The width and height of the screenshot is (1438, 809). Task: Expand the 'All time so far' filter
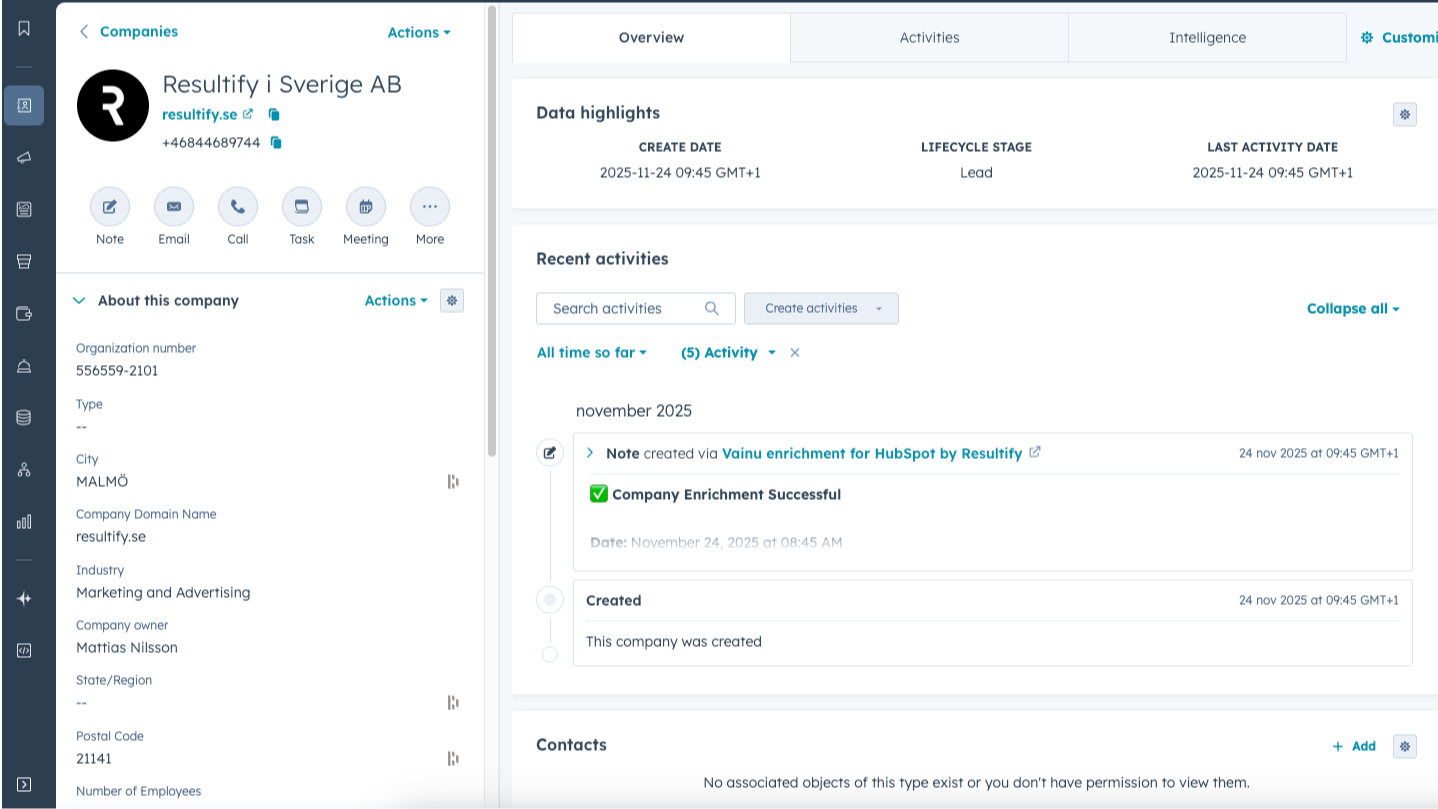pos(591,352)
